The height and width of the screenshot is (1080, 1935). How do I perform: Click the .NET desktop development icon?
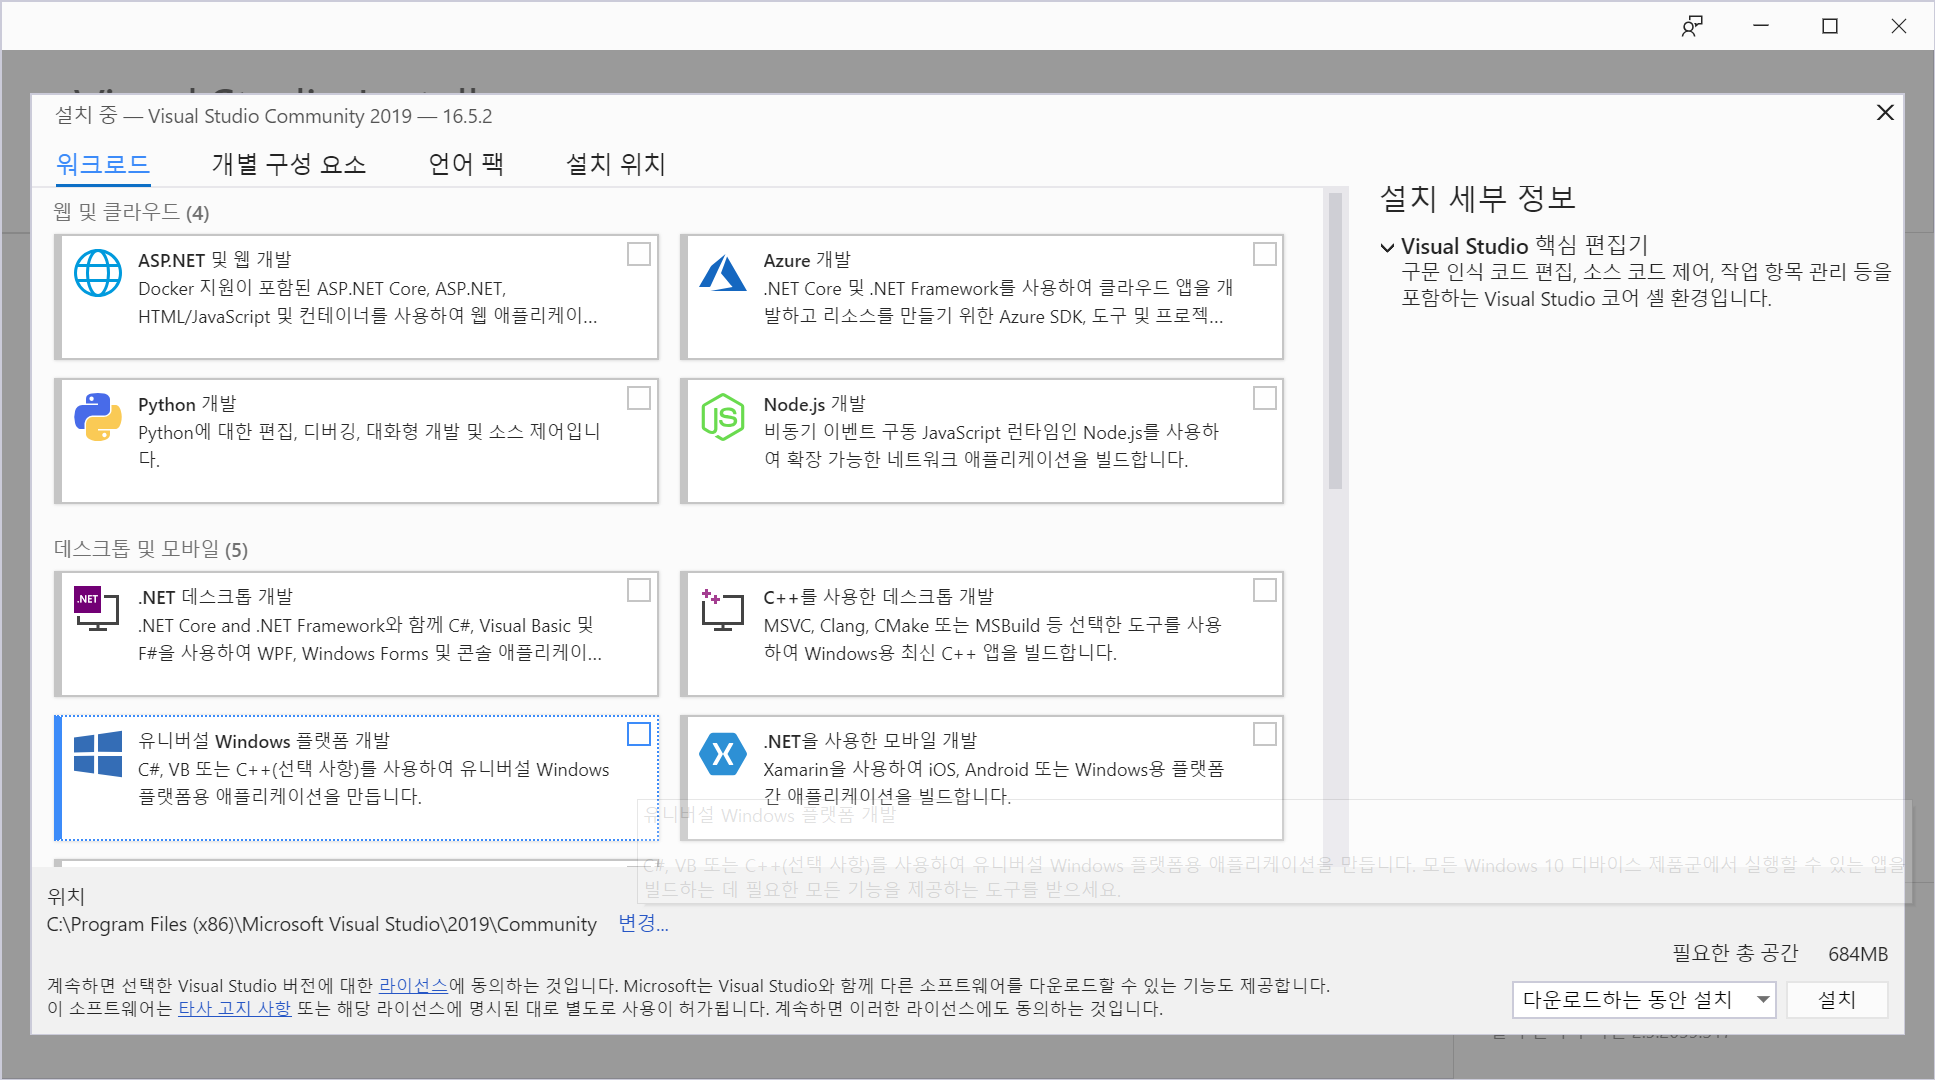pyautogui.click(x=97, y=609)
